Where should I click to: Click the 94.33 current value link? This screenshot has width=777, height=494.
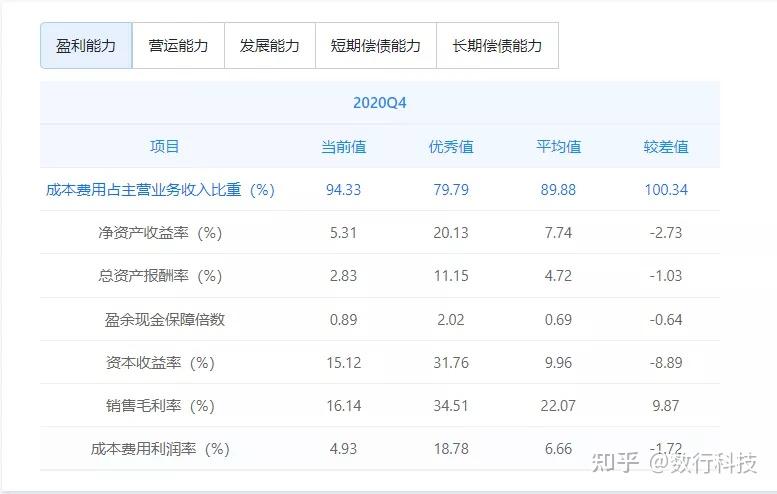click(343, 190)
